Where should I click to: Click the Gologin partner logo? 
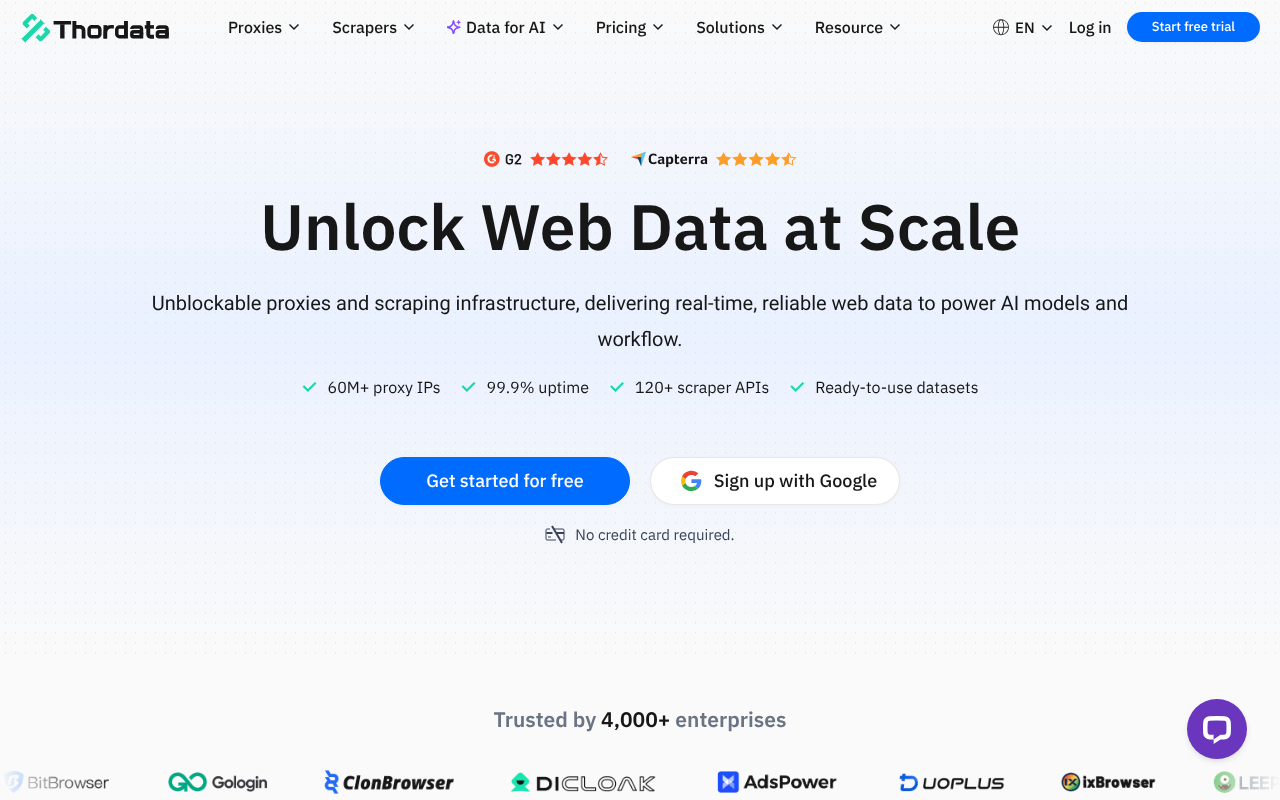tap(217, 781)
